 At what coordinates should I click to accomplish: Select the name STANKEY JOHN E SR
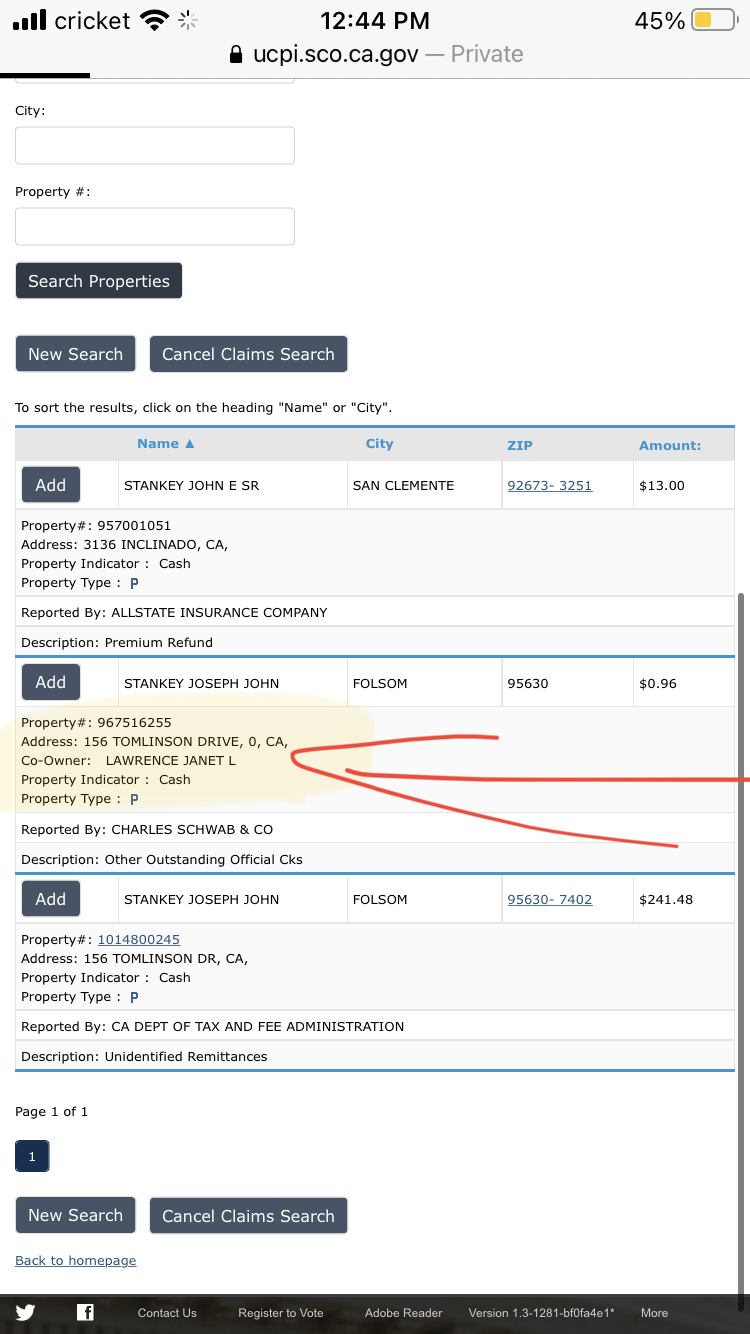191,485
